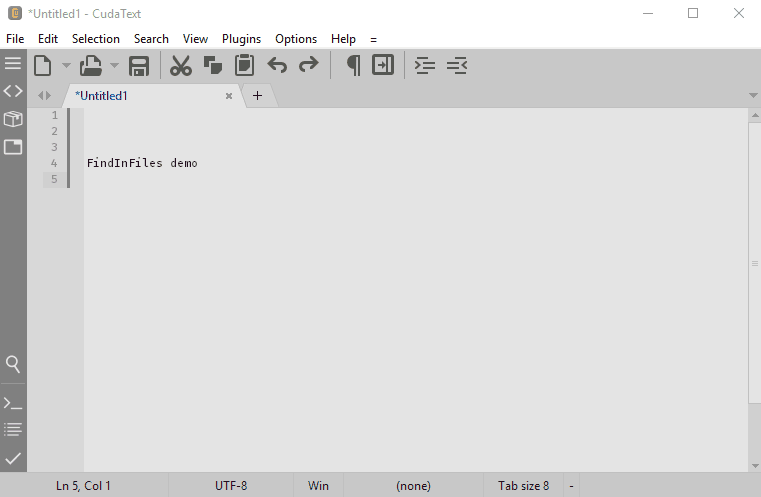Open the Output list panel icon
This screenshot has height=497, width=761.
13,429
